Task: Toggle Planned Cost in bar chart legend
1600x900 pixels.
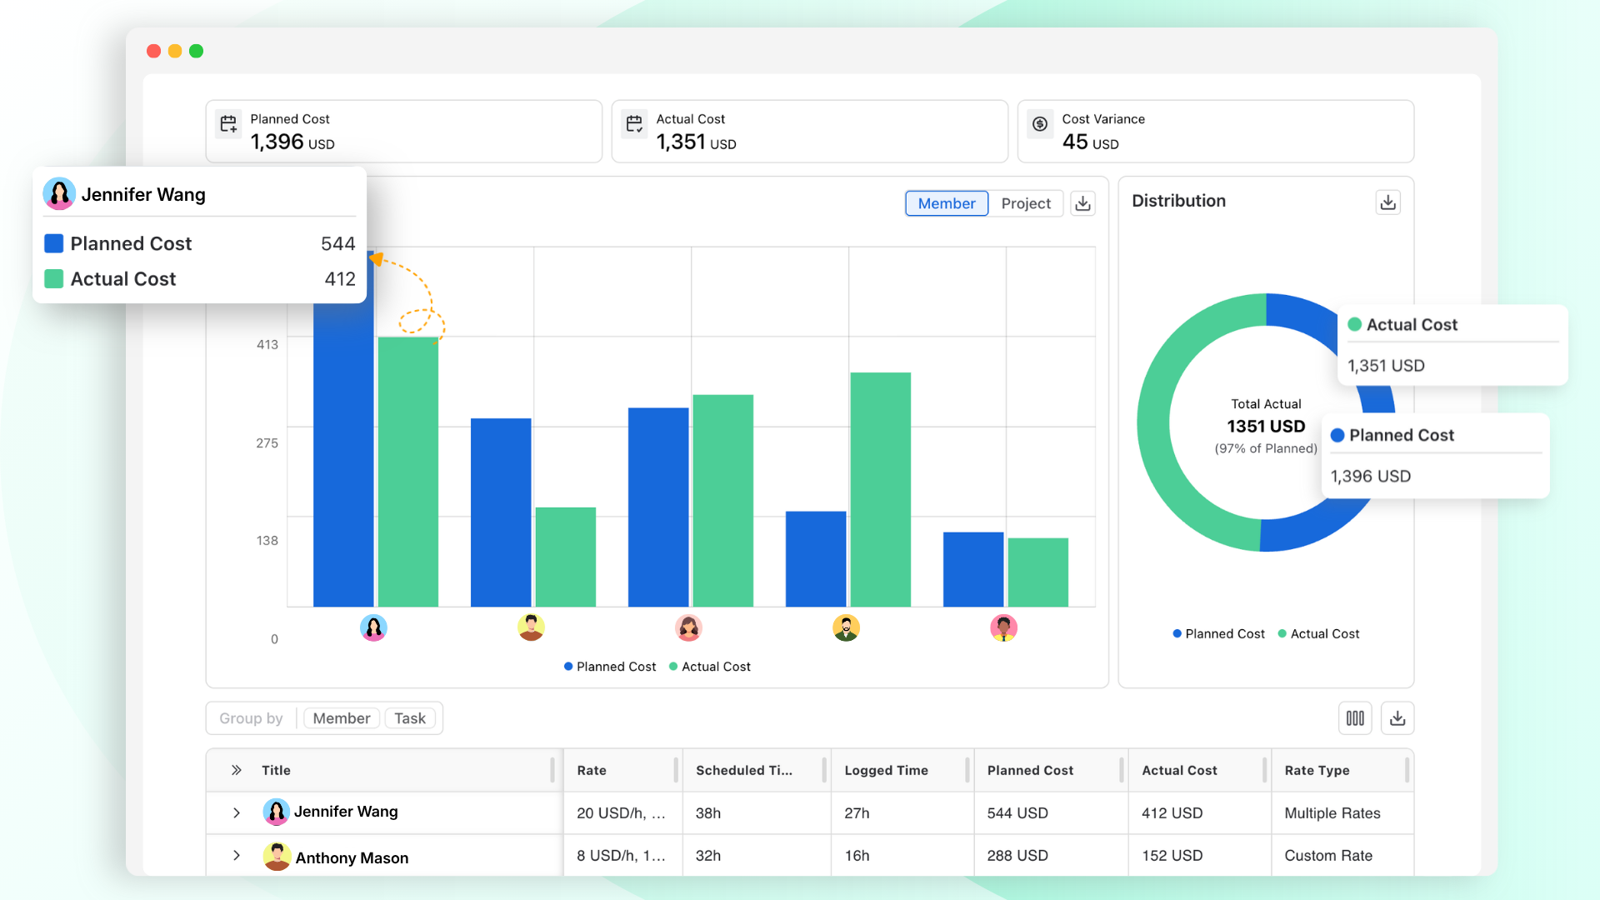Action: pos(610,667)
